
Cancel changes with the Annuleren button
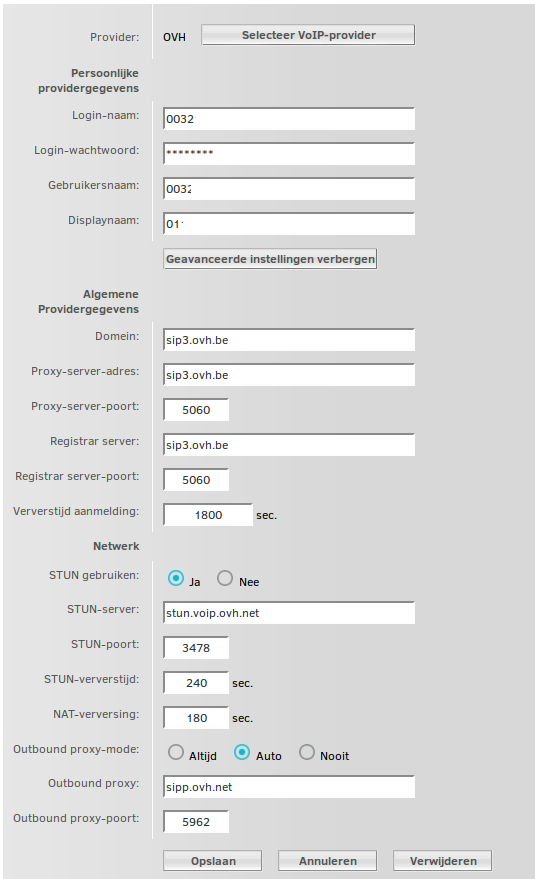[x=328, y=861]
